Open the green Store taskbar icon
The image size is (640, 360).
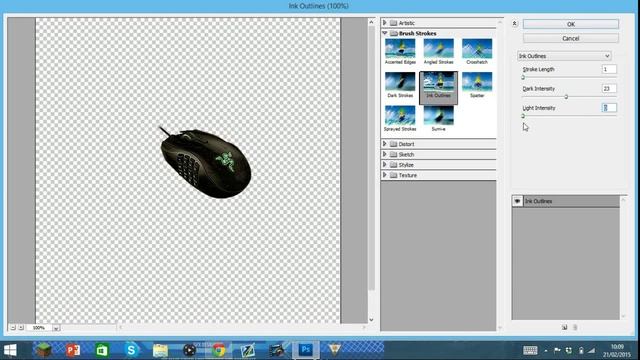coord(102,350)
